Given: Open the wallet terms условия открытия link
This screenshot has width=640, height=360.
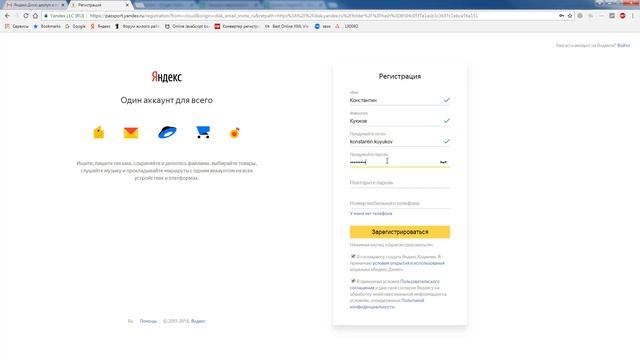Looking at the screenshot, I should point(409,263).
